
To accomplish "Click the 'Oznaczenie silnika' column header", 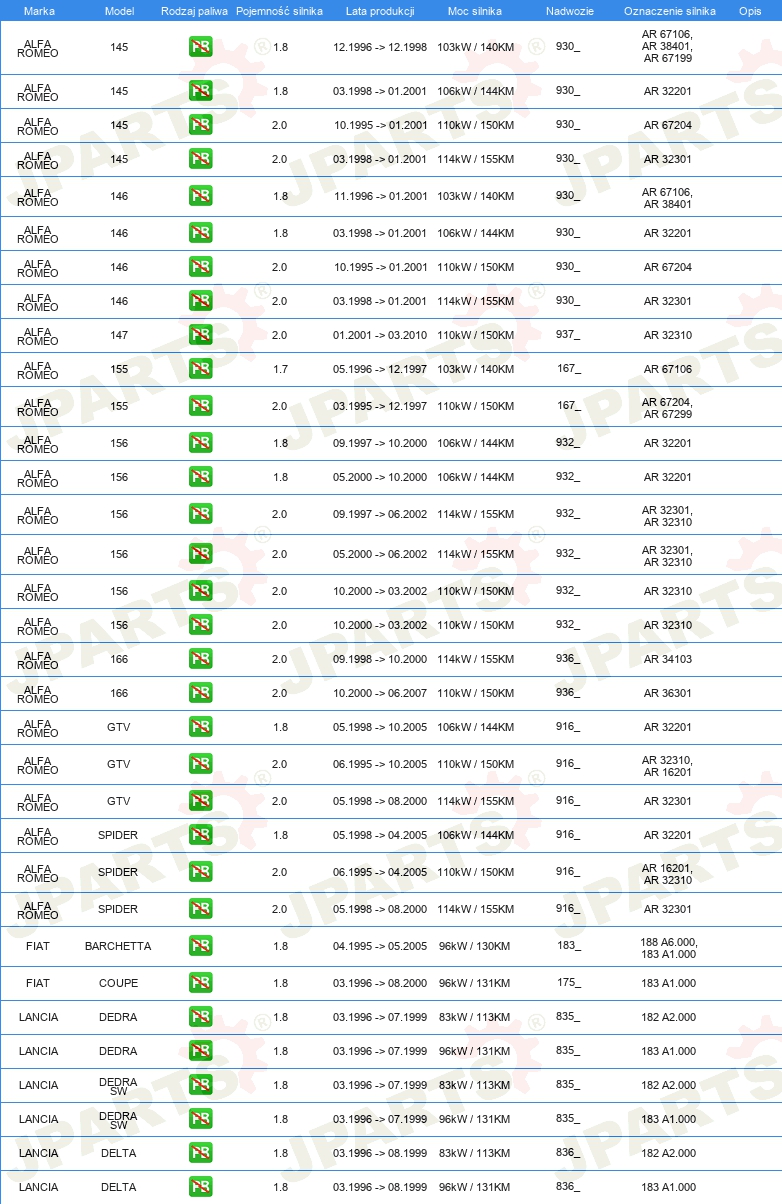I will (669, 11).
